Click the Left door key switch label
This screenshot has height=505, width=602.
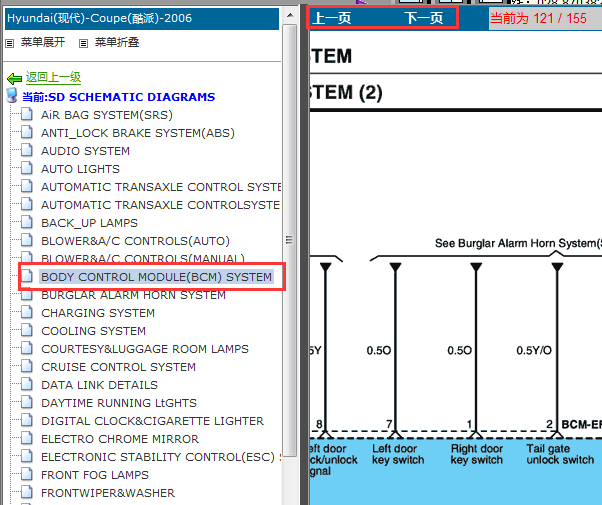[x=398, y=454]
